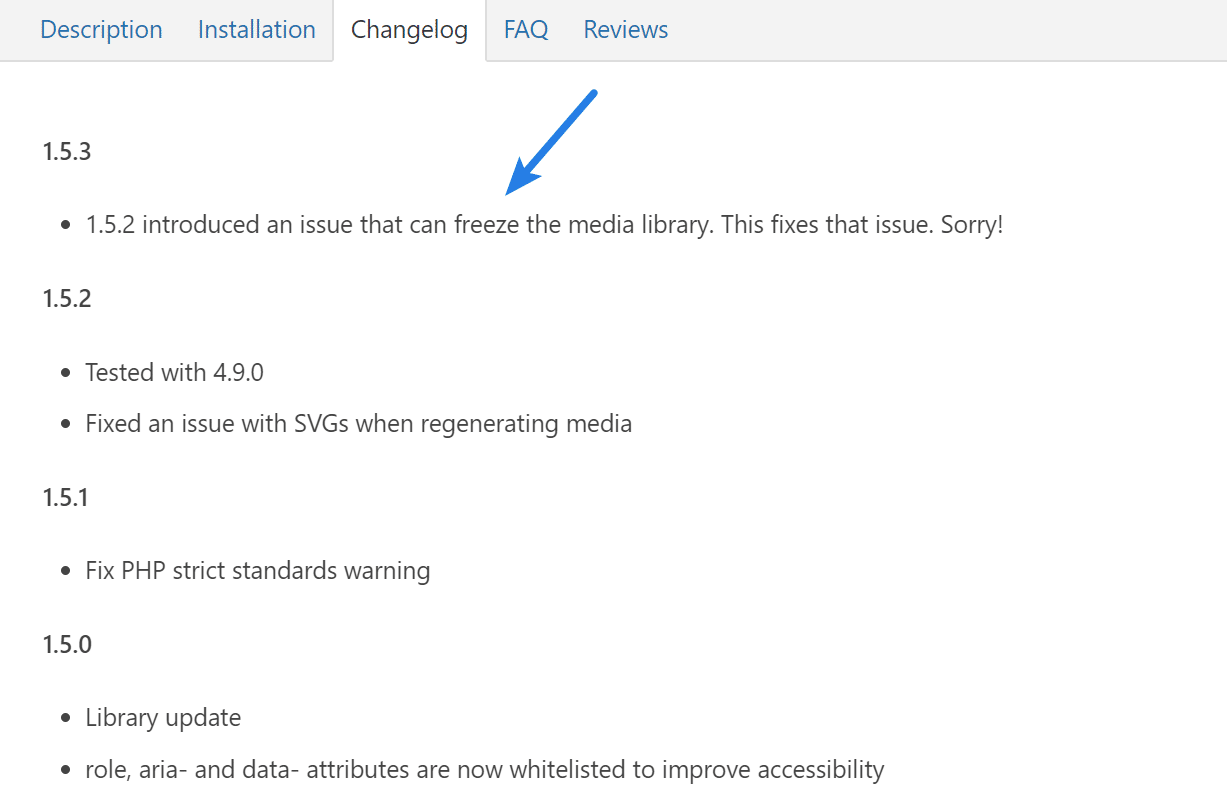The image size is (1227, 797).
Task: View the Reviews tab
Action: point(625,30)
